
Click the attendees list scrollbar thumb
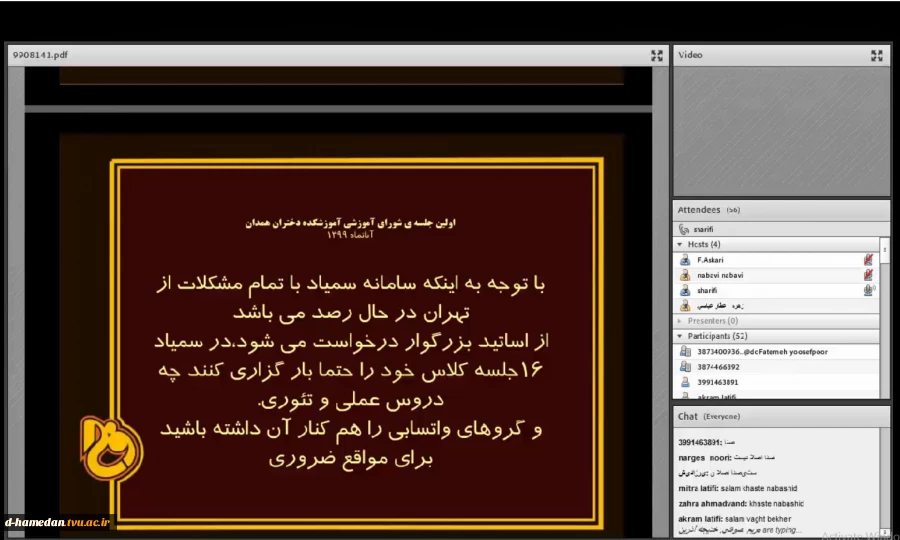point(885,250)
